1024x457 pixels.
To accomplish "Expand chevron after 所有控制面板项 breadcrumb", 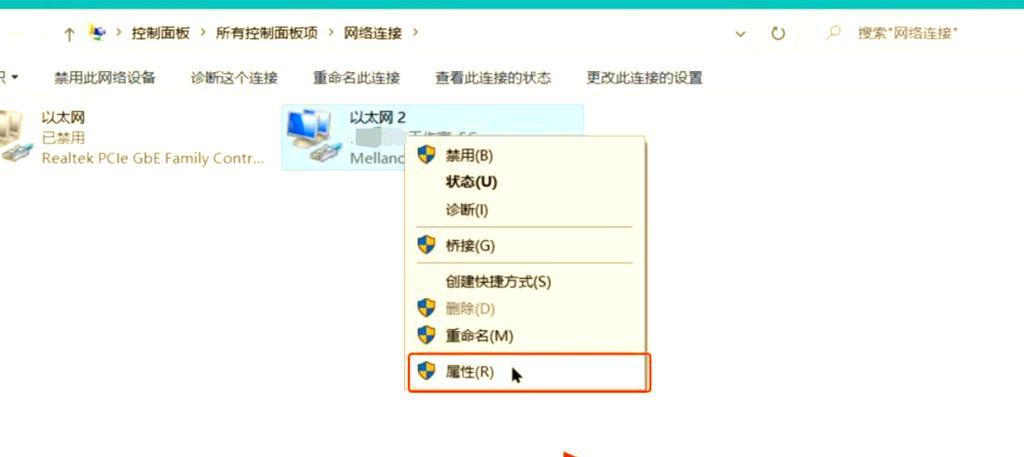I will click(x=330, y=33).
